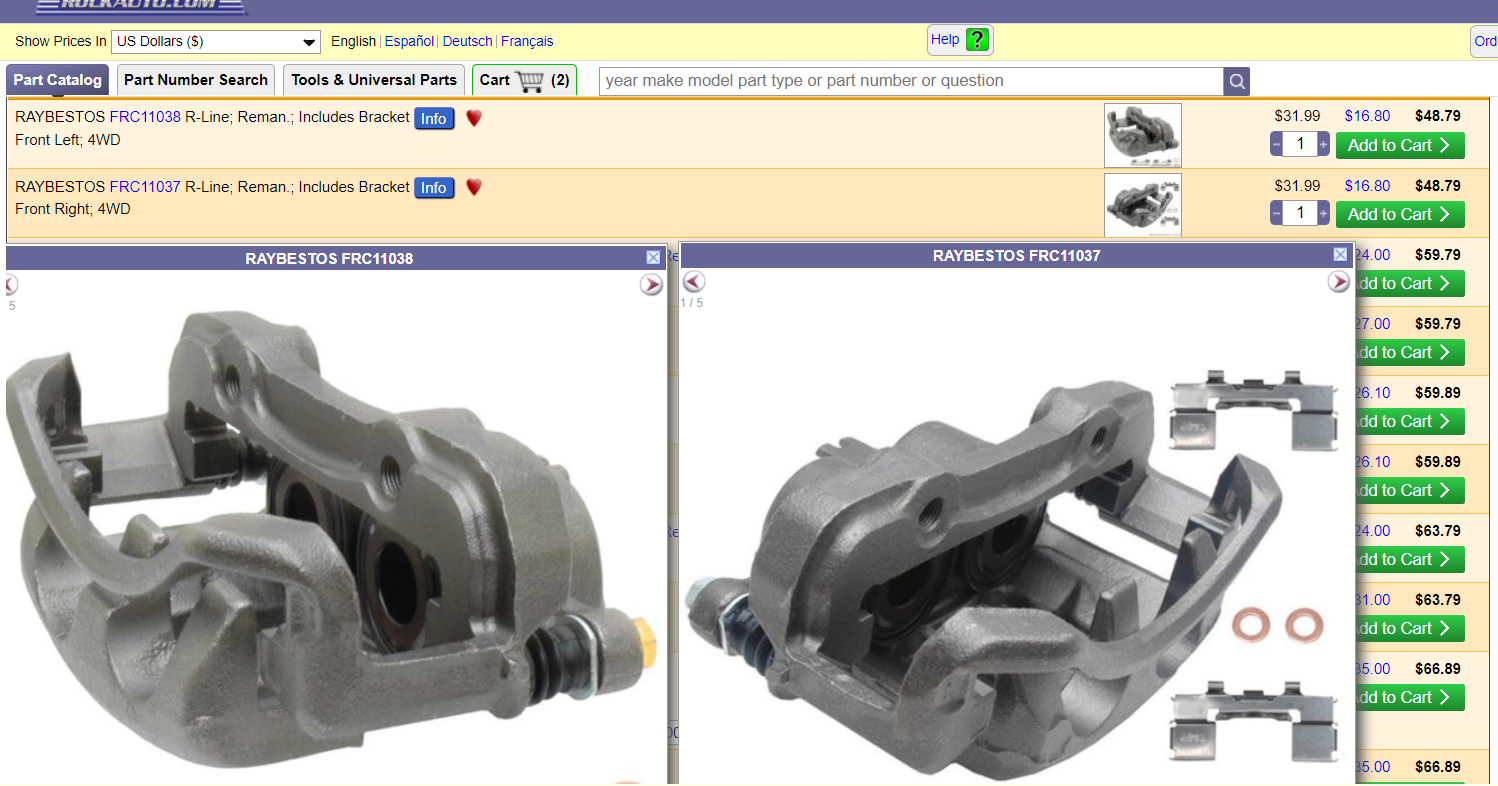Screen dimensions: 1498x786
Task: Show previous image in FRC11038 popup
Action: pyautogui.click(x=10, y=285)
